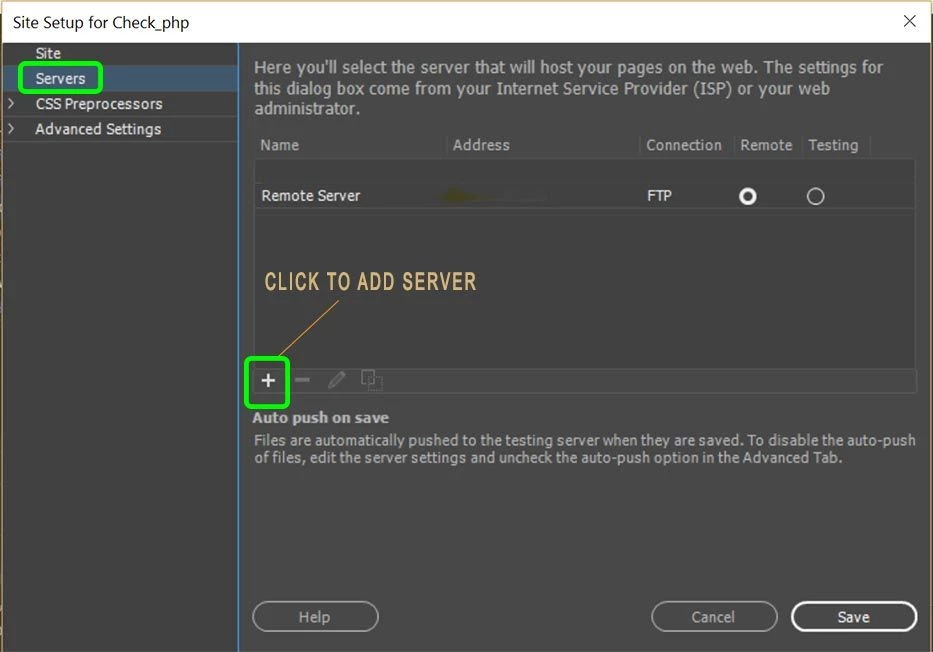Screen dimensions: 933x652
Task: Expand CSS Preprocessors category
Action: pos(11,104)
